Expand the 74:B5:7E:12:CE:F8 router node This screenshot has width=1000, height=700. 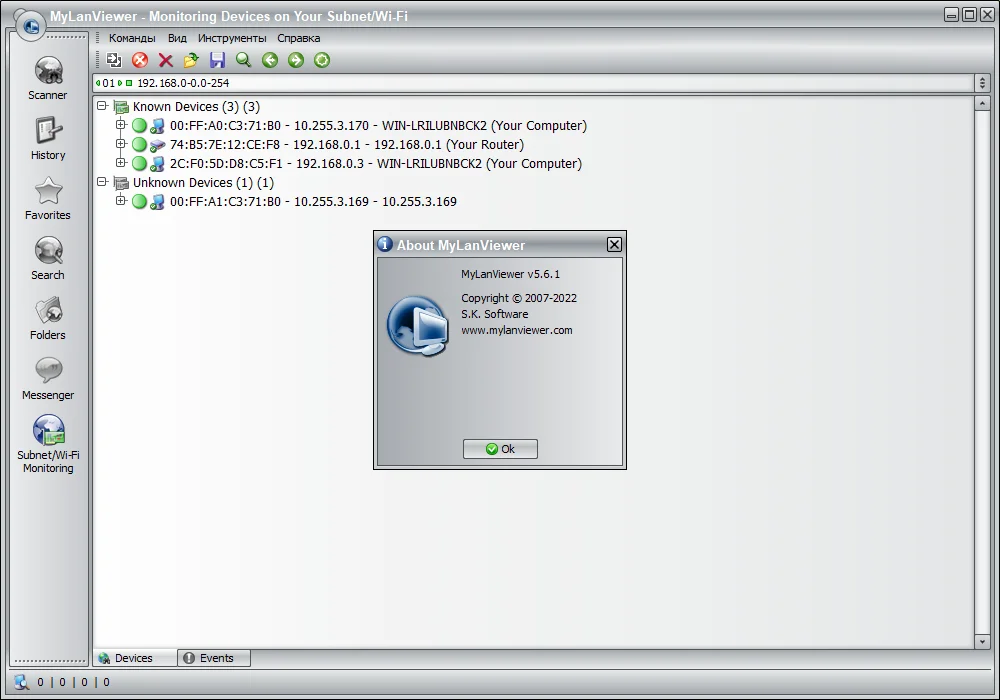coord(121,143)
